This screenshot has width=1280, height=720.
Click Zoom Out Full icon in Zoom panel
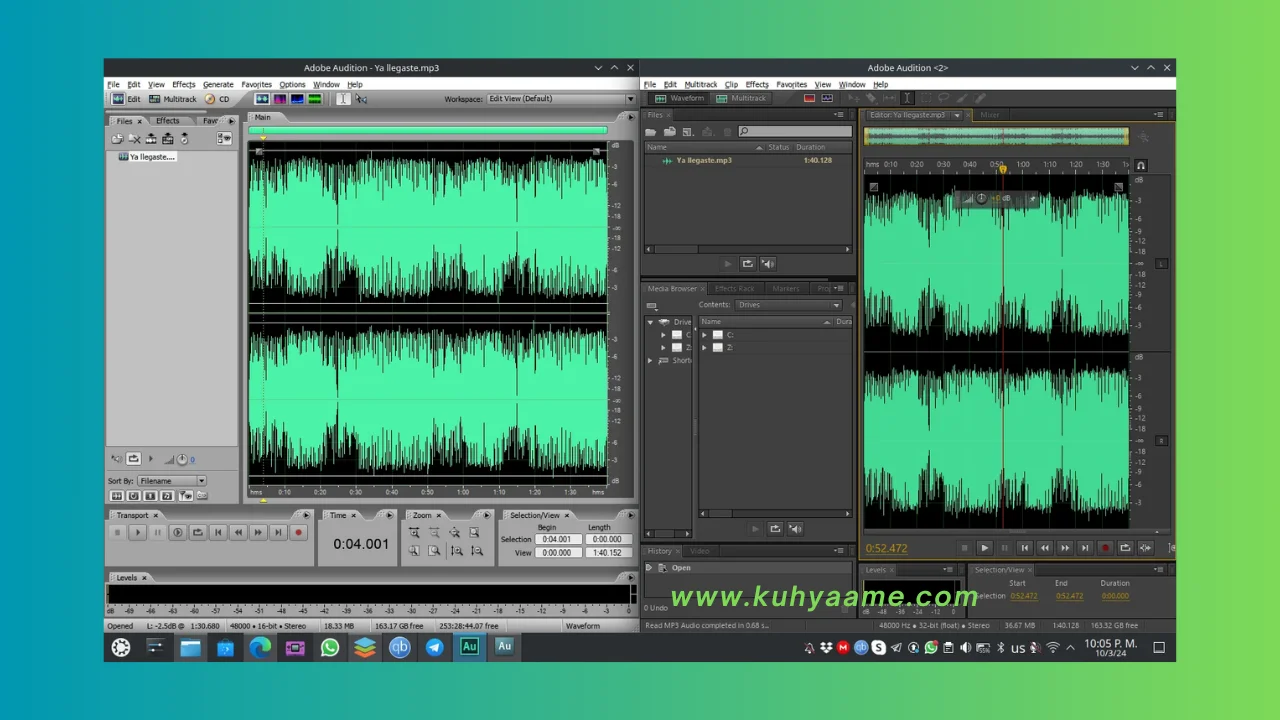(x=454, y=533)
